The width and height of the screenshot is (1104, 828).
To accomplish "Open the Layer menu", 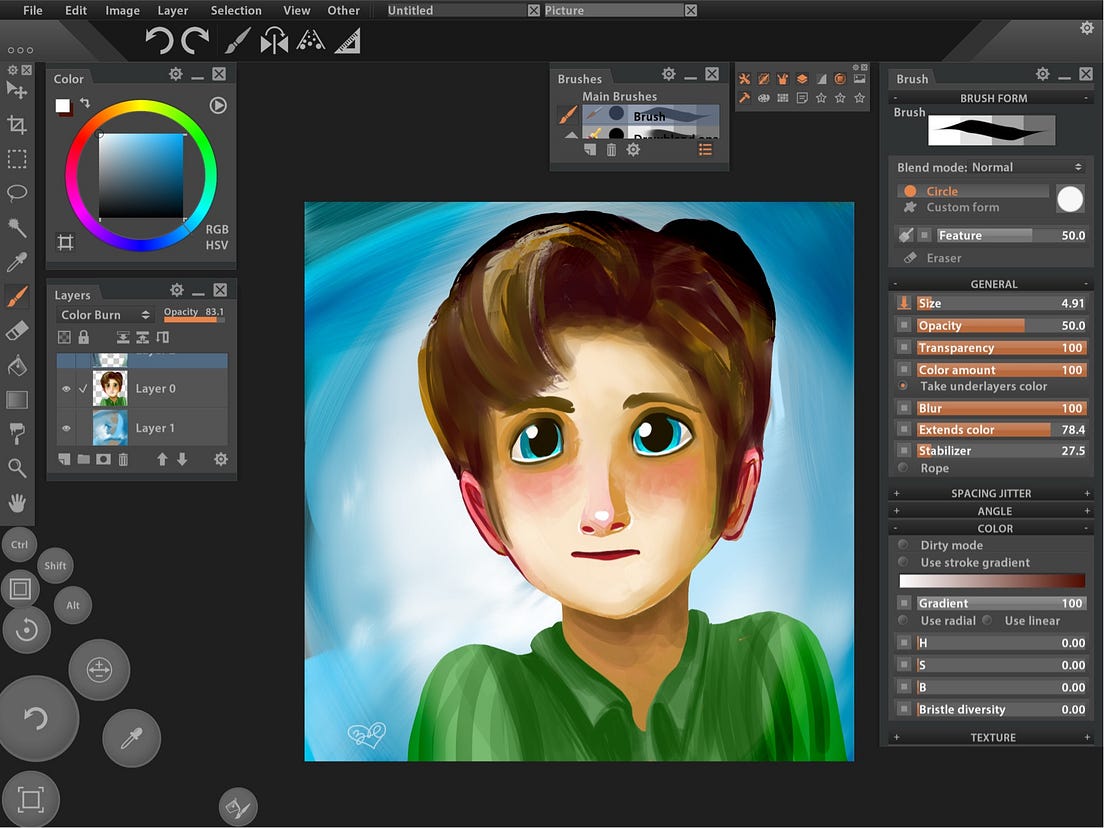I will click(x=172, y=11).
